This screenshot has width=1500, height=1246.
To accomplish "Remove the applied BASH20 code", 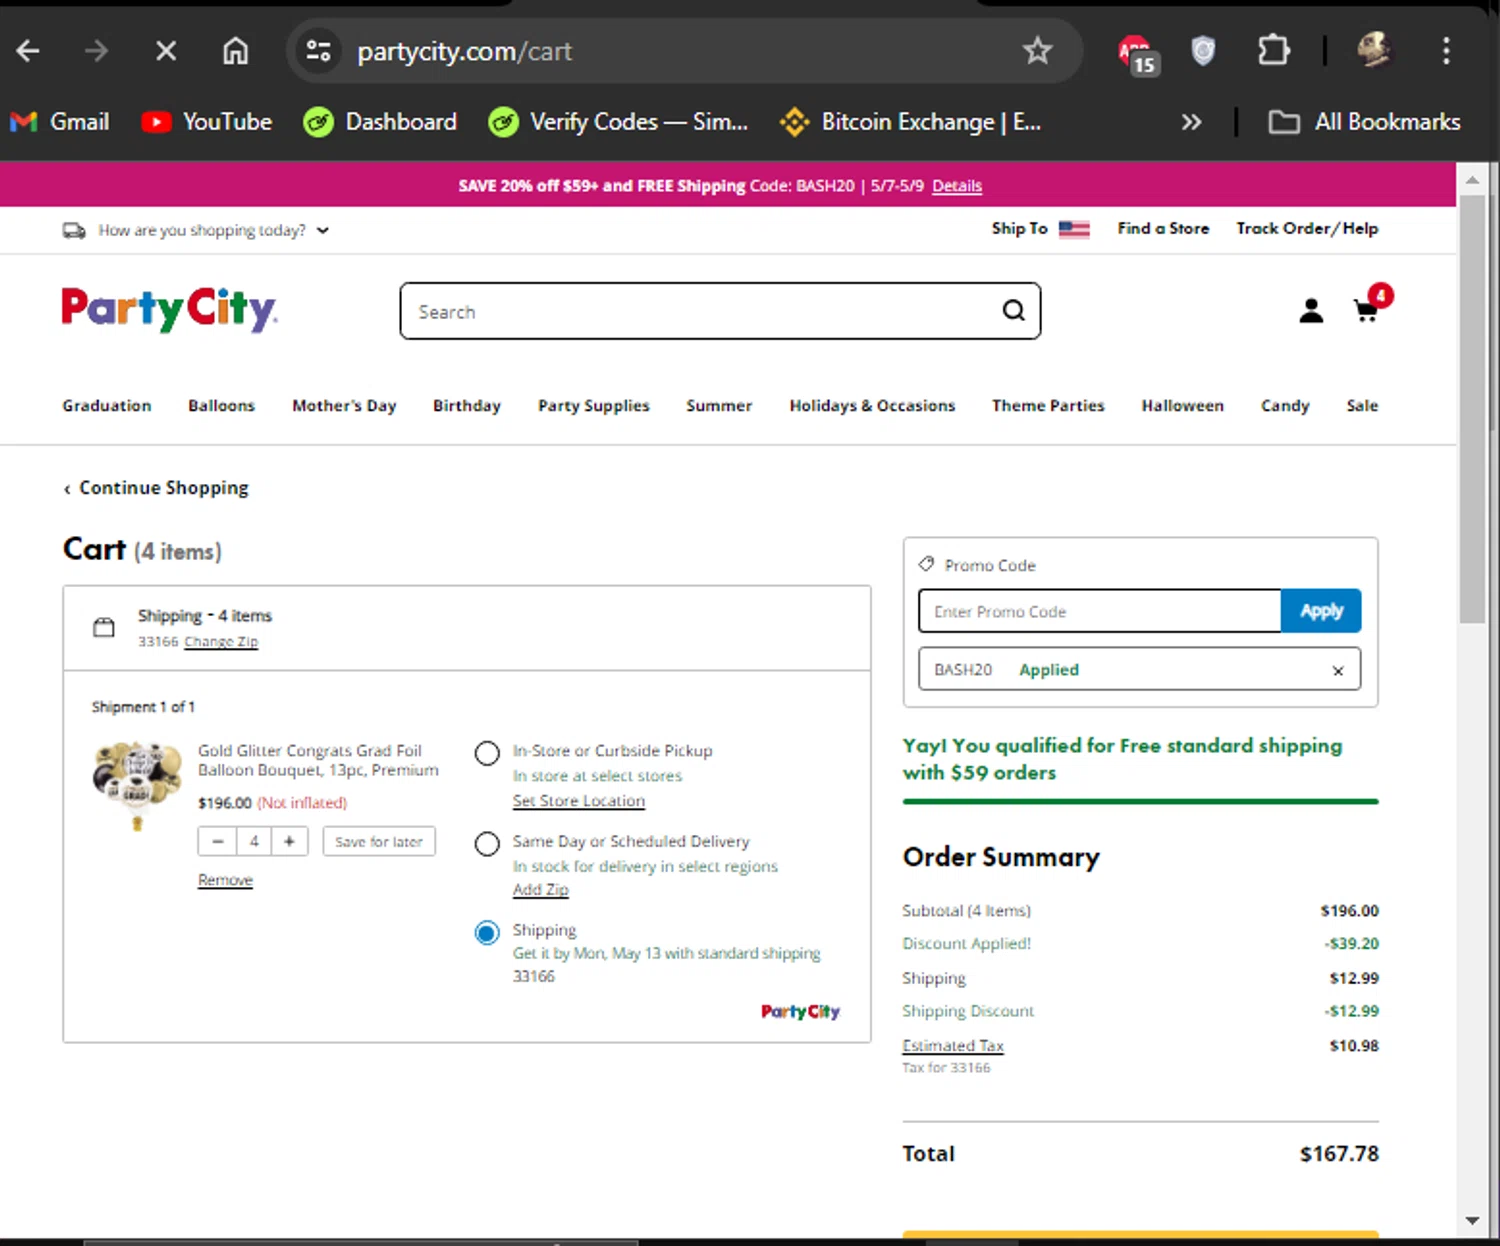I will pyautogui.click(x=1338, y=671).
